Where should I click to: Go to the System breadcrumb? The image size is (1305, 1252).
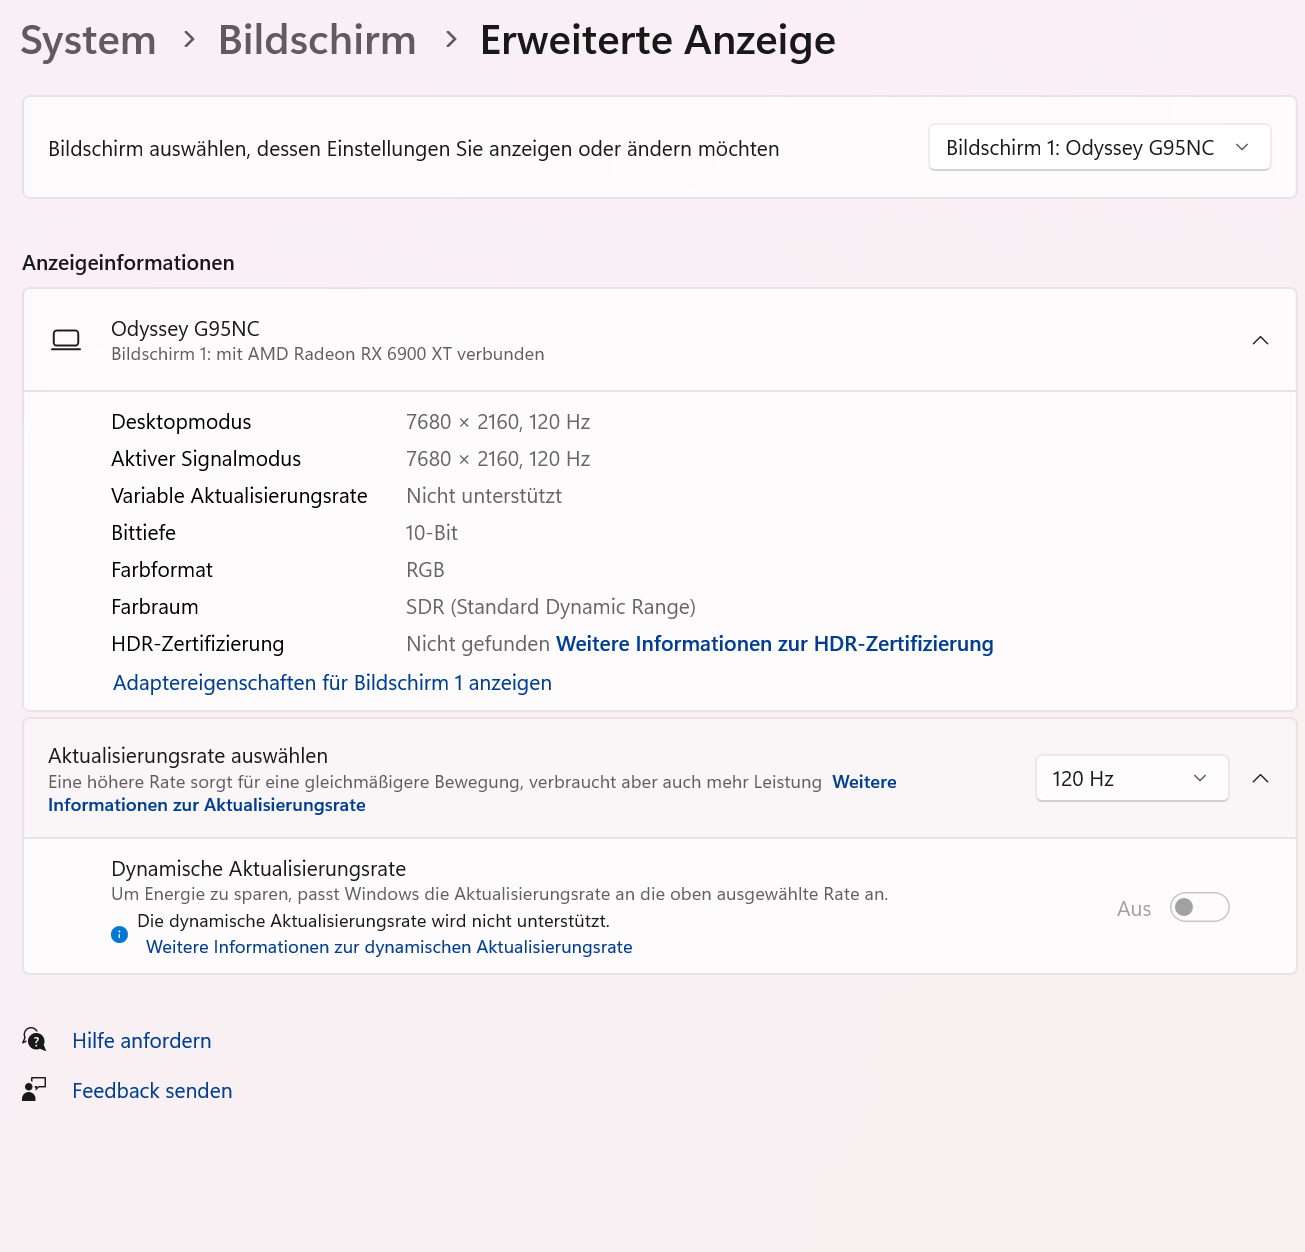[x=88, y=40]
